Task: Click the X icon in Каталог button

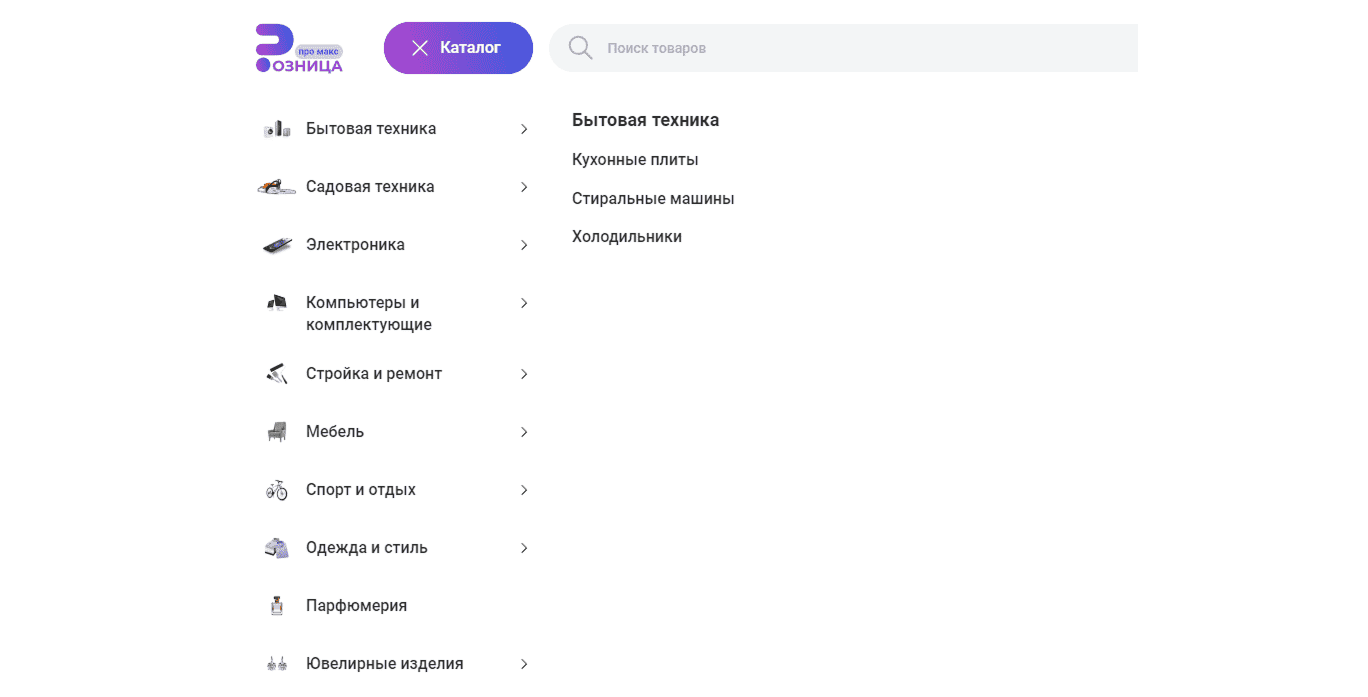Action: coord(420,48)
